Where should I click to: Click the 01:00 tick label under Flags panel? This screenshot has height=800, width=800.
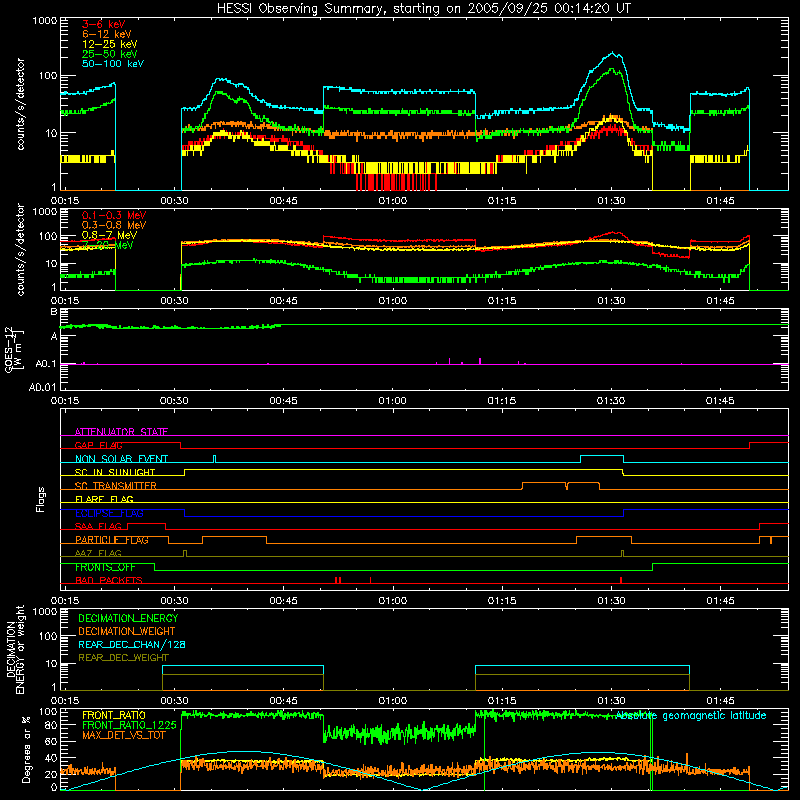393,601
